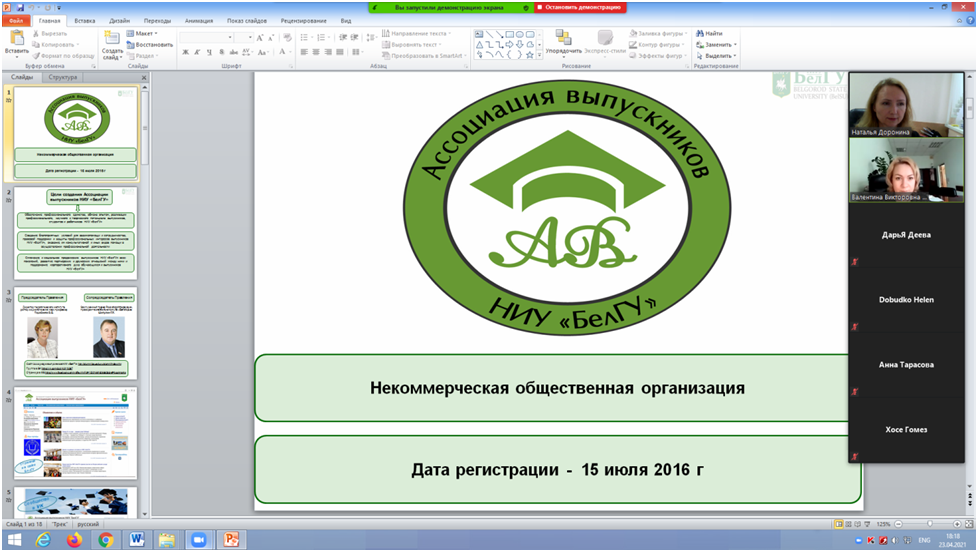
Task: Stop screen sharing (Остановить демонстрацию)
Action: [x=580, y=7]
